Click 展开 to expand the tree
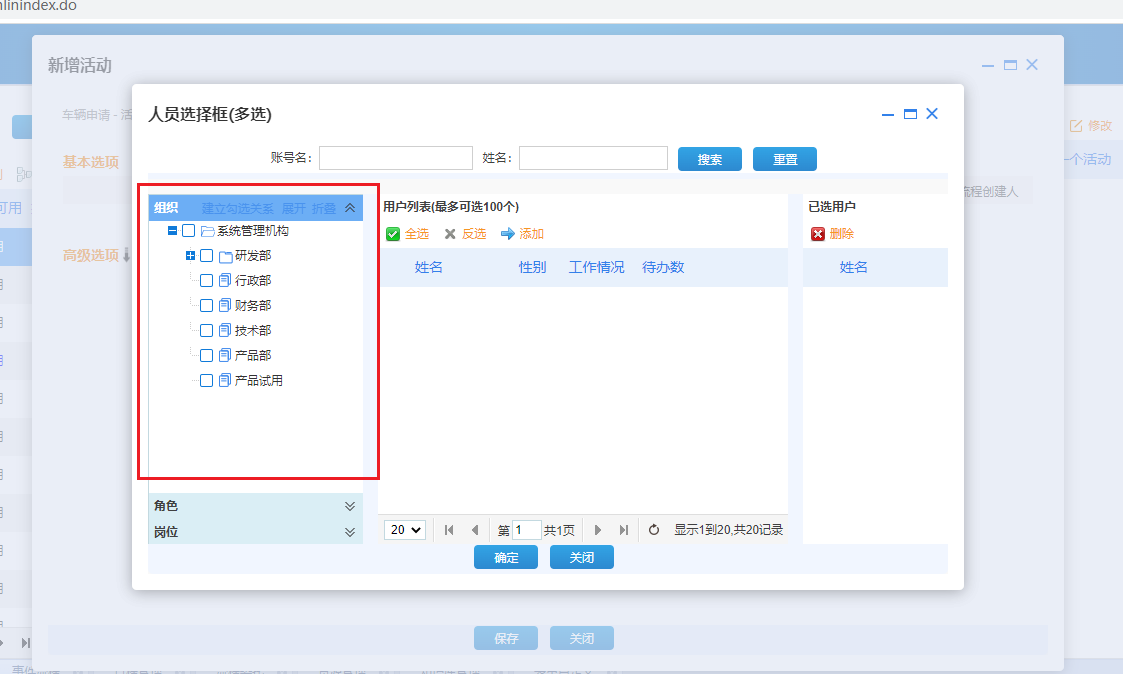Viewport: 1123px width, 674px height. pos(294,208)
